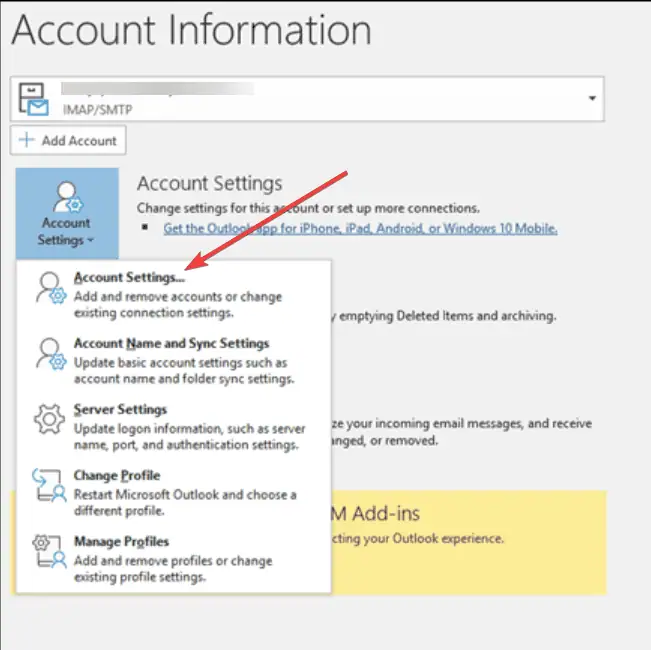Click 'Restart Microsoft Outlook and choose a' text
Image resolution: width=651 pixels, height=650 pixels.
pyautogui.click(x=185, y=495)
